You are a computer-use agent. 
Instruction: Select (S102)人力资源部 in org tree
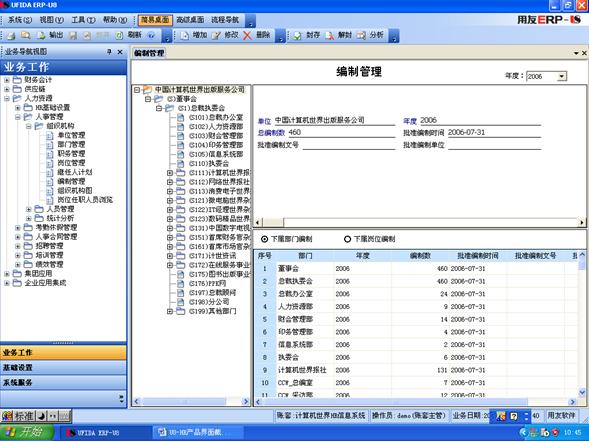pos(216,127)
